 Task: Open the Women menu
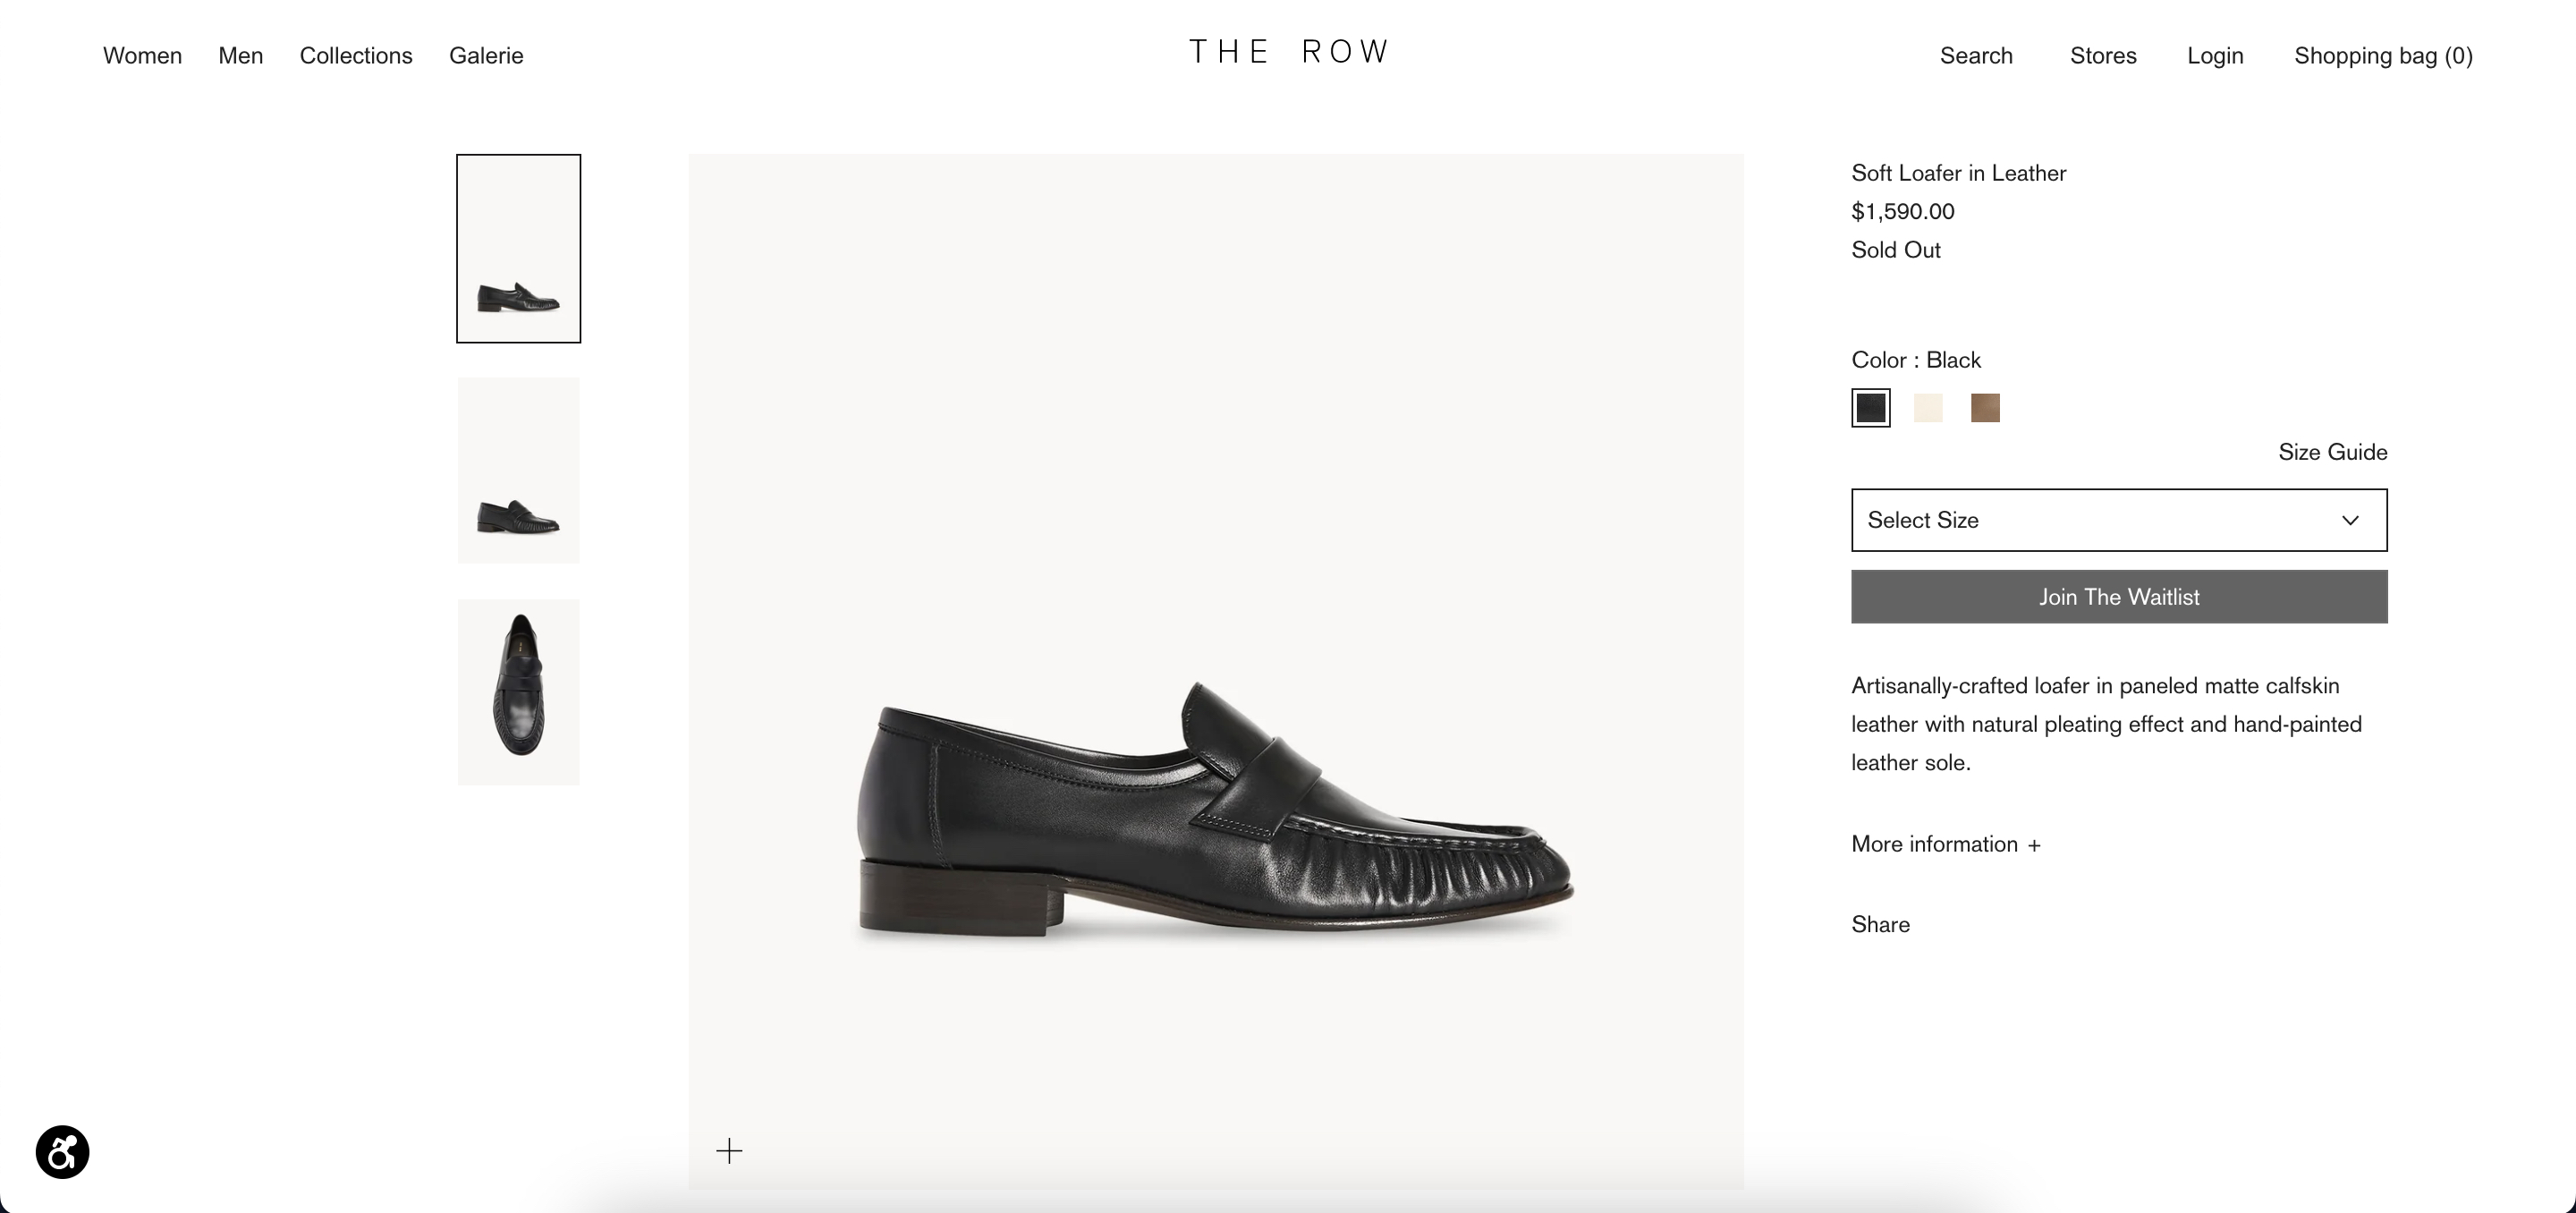(142, 56)
